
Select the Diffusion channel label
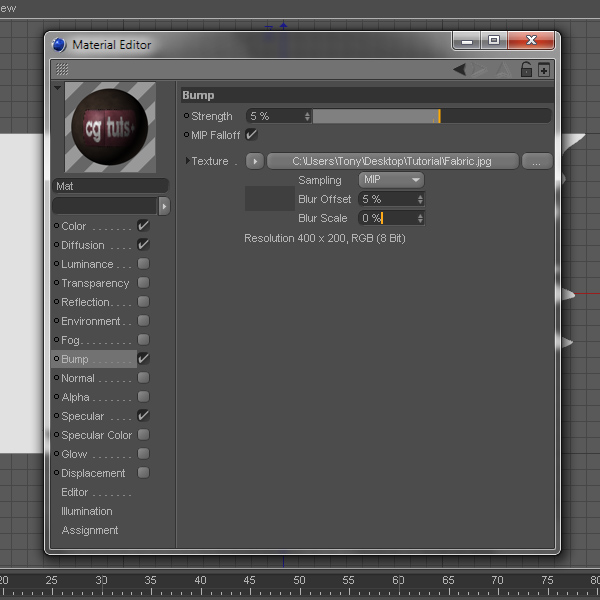point(83,245)
